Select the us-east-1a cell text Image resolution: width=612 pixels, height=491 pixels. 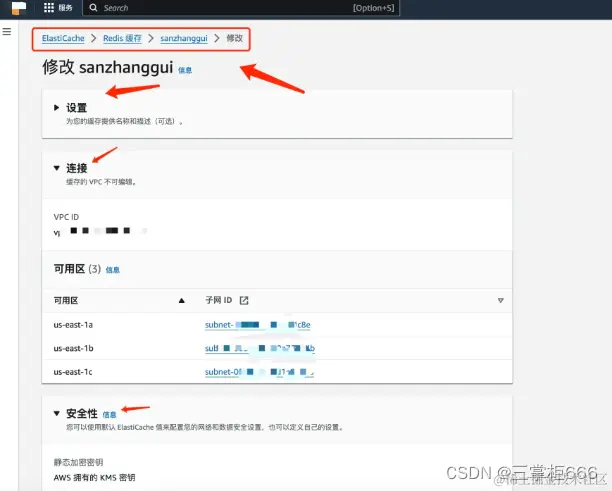tap(73, 325)
